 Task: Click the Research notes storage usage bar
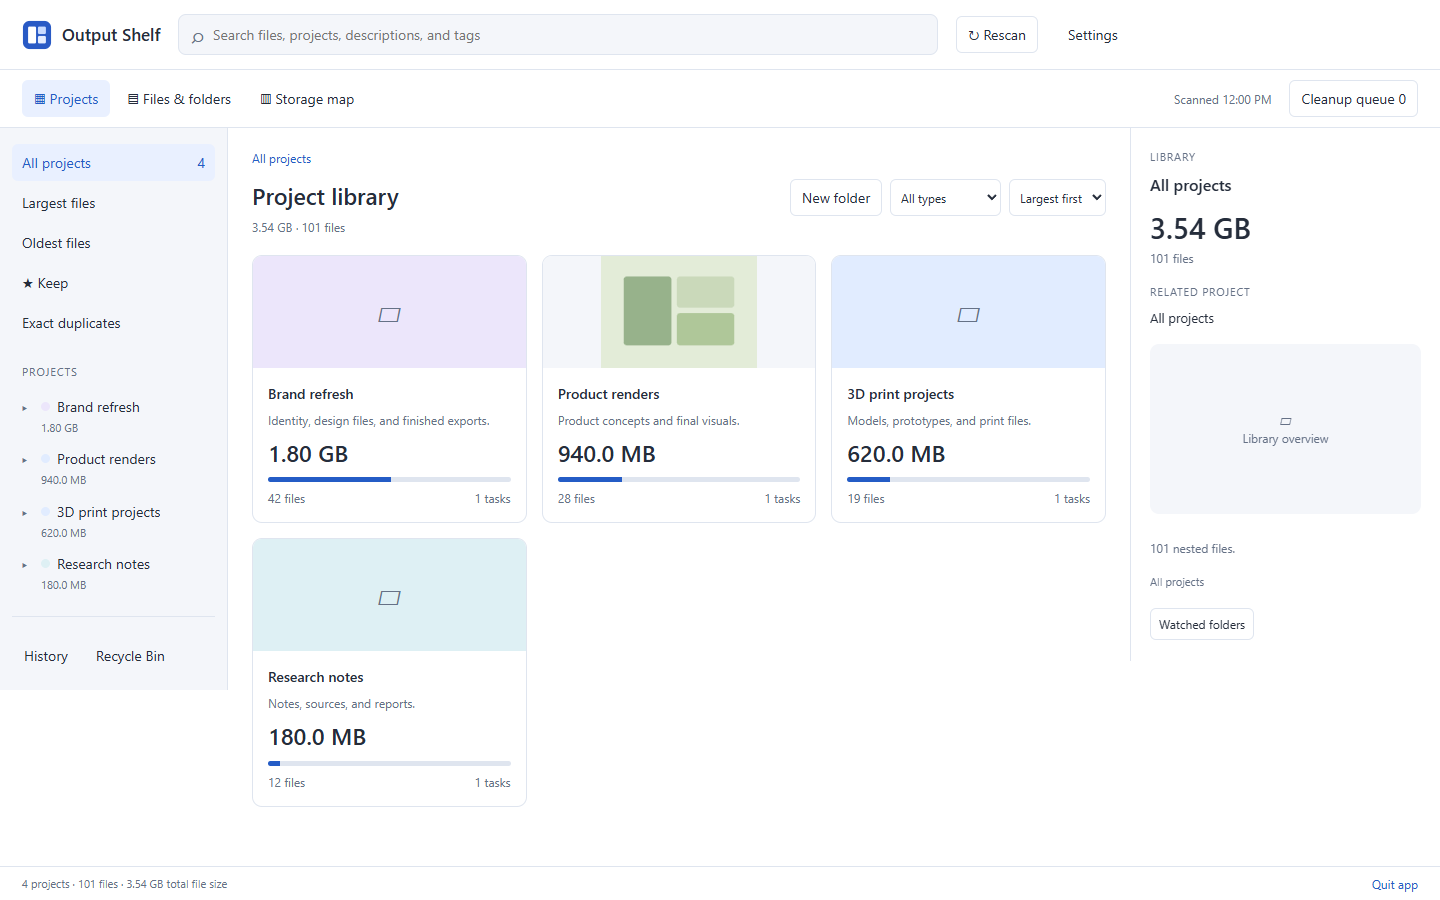389,763
